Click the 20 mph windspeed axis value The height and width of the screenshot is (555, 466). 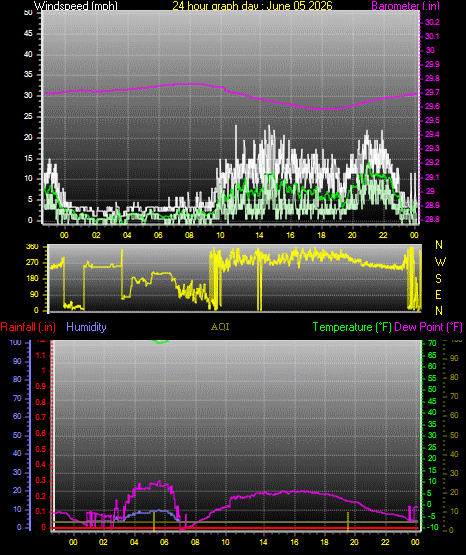28,137
